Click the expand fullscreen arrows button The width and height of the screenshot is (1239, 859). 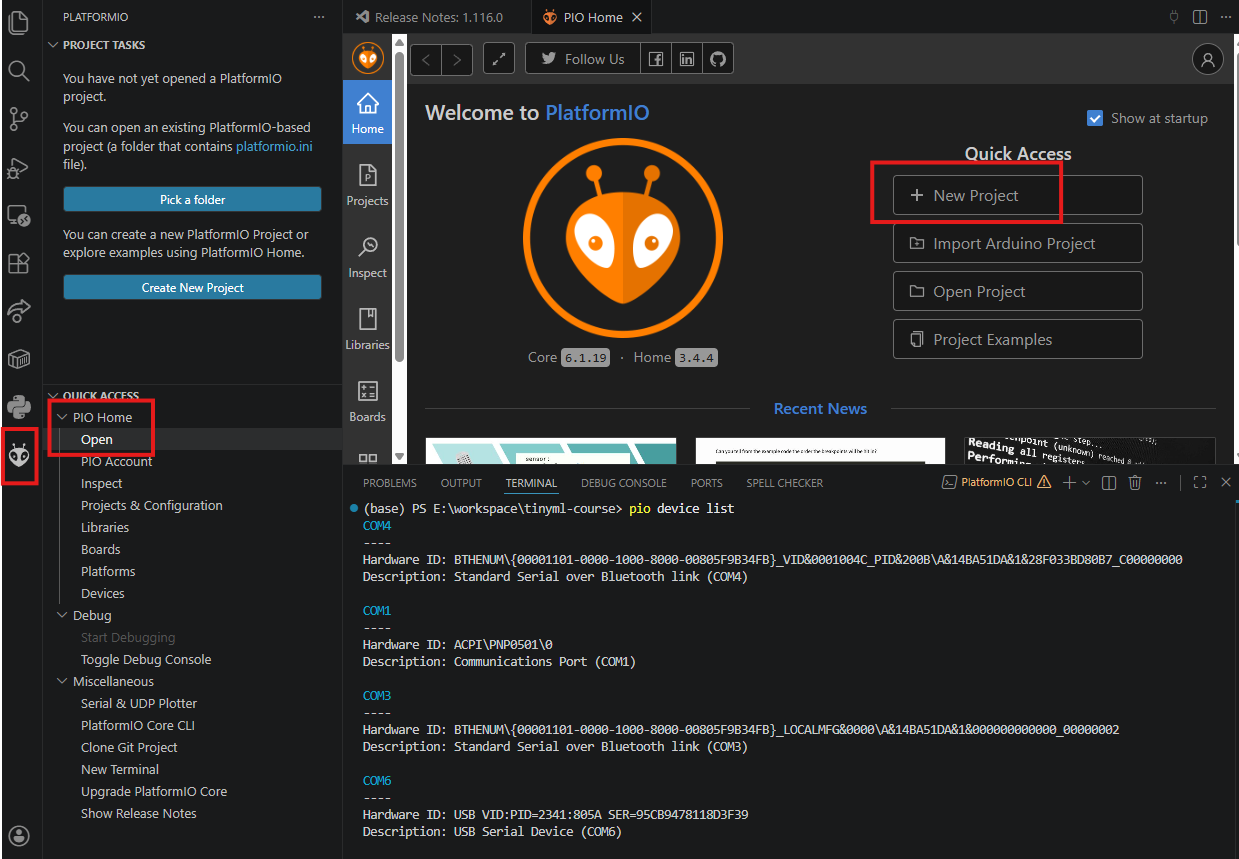(x=498, y=59)
